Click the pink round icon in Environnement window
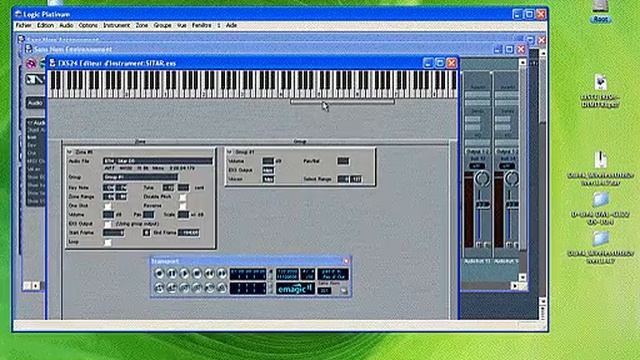The image size is (640, 360). tap(31, 63)
